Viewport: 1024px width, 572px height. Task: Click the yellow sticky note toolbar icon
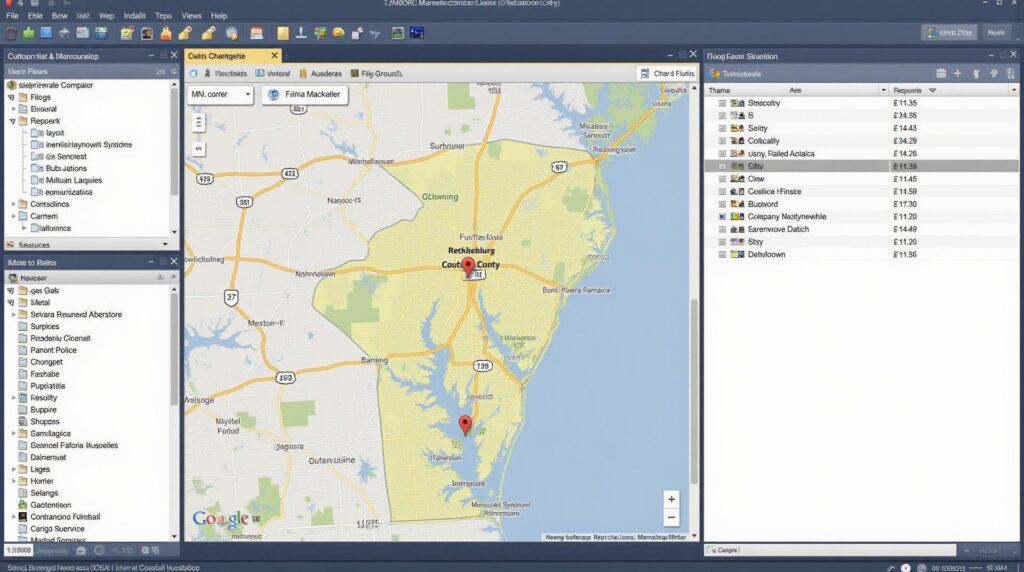(x=283, y=33)
